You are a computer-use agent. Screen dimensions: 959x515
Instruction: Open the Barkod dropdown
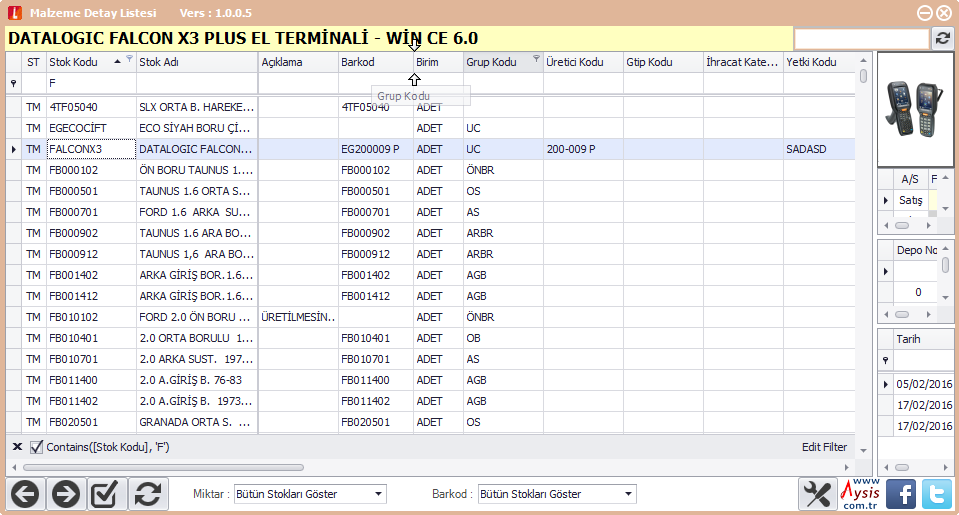tap(628, 494)
